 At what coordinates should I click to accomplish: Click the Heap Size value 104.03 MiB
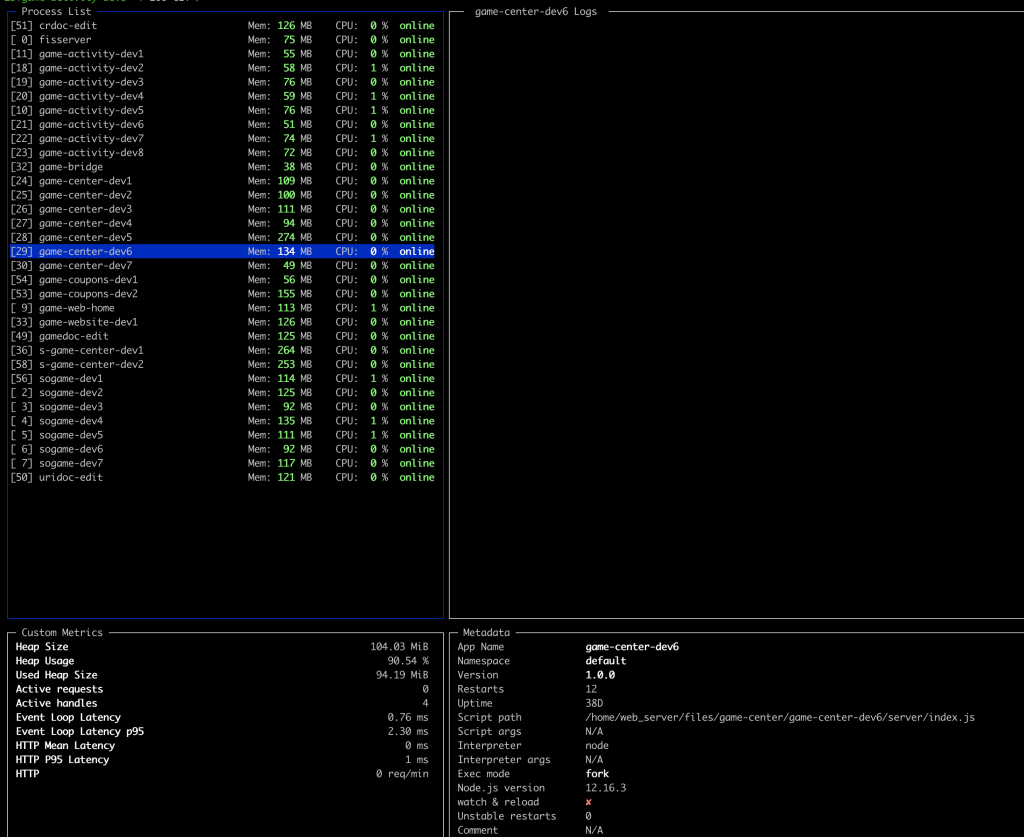[x=399, y=646]
